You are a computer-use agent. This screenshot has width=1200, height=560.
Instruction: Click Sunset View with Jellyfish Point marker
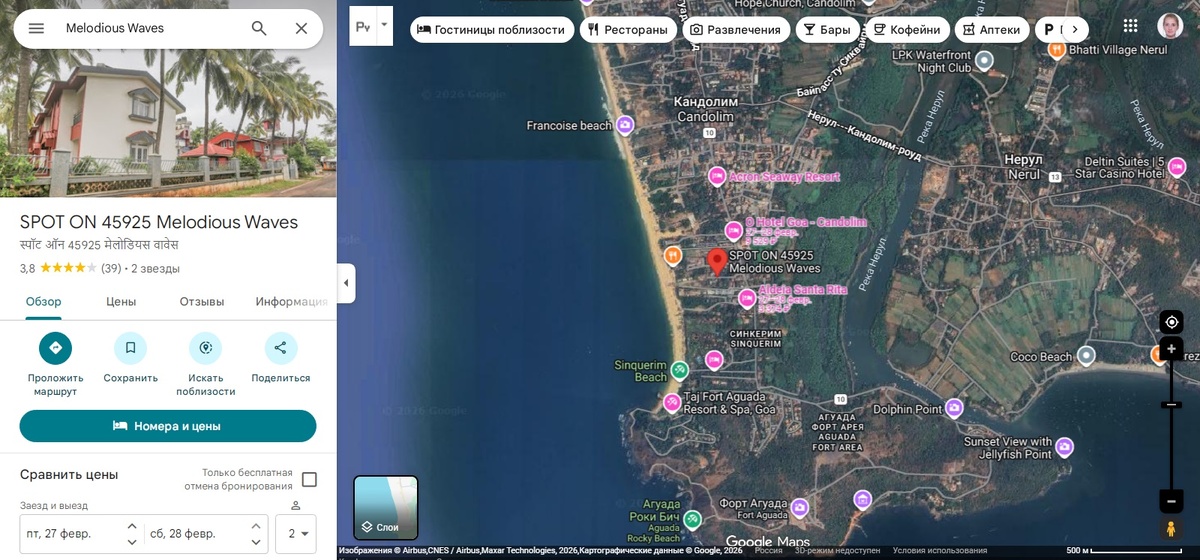pyautogui.click(x=1064, y=447)
